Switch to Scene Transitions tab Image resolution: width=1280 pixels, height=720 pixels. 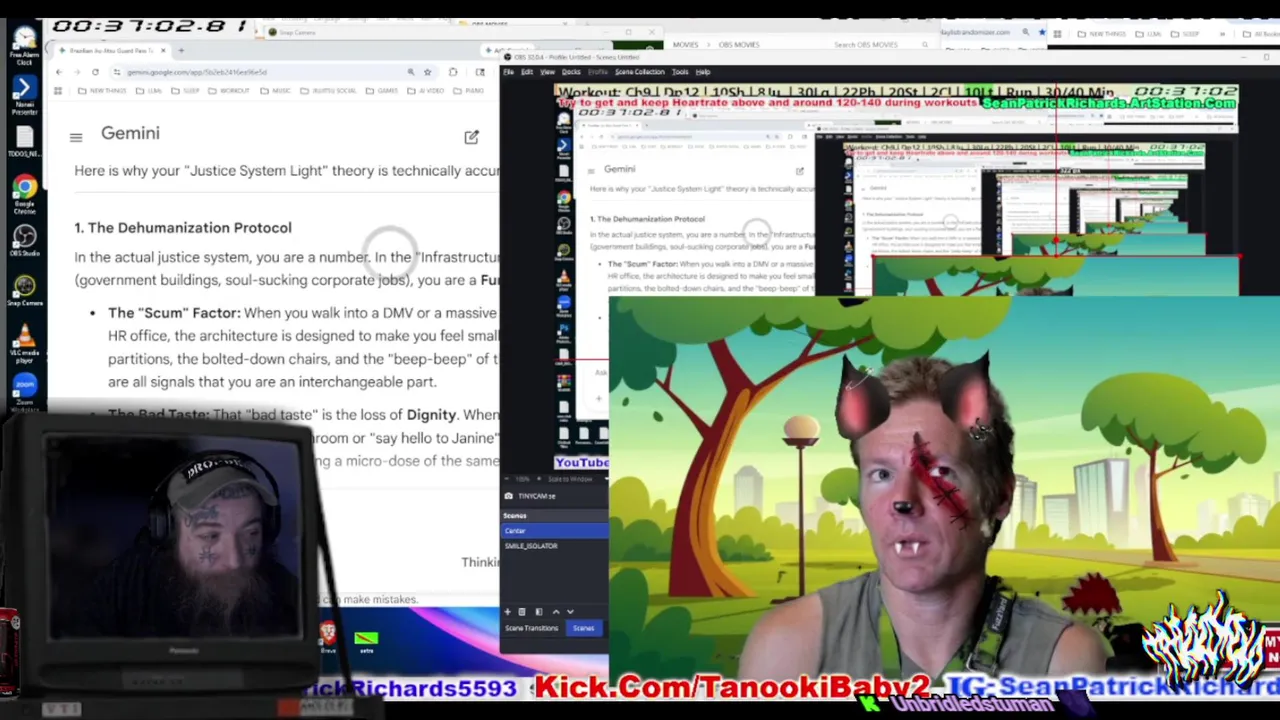coord(531,628)
